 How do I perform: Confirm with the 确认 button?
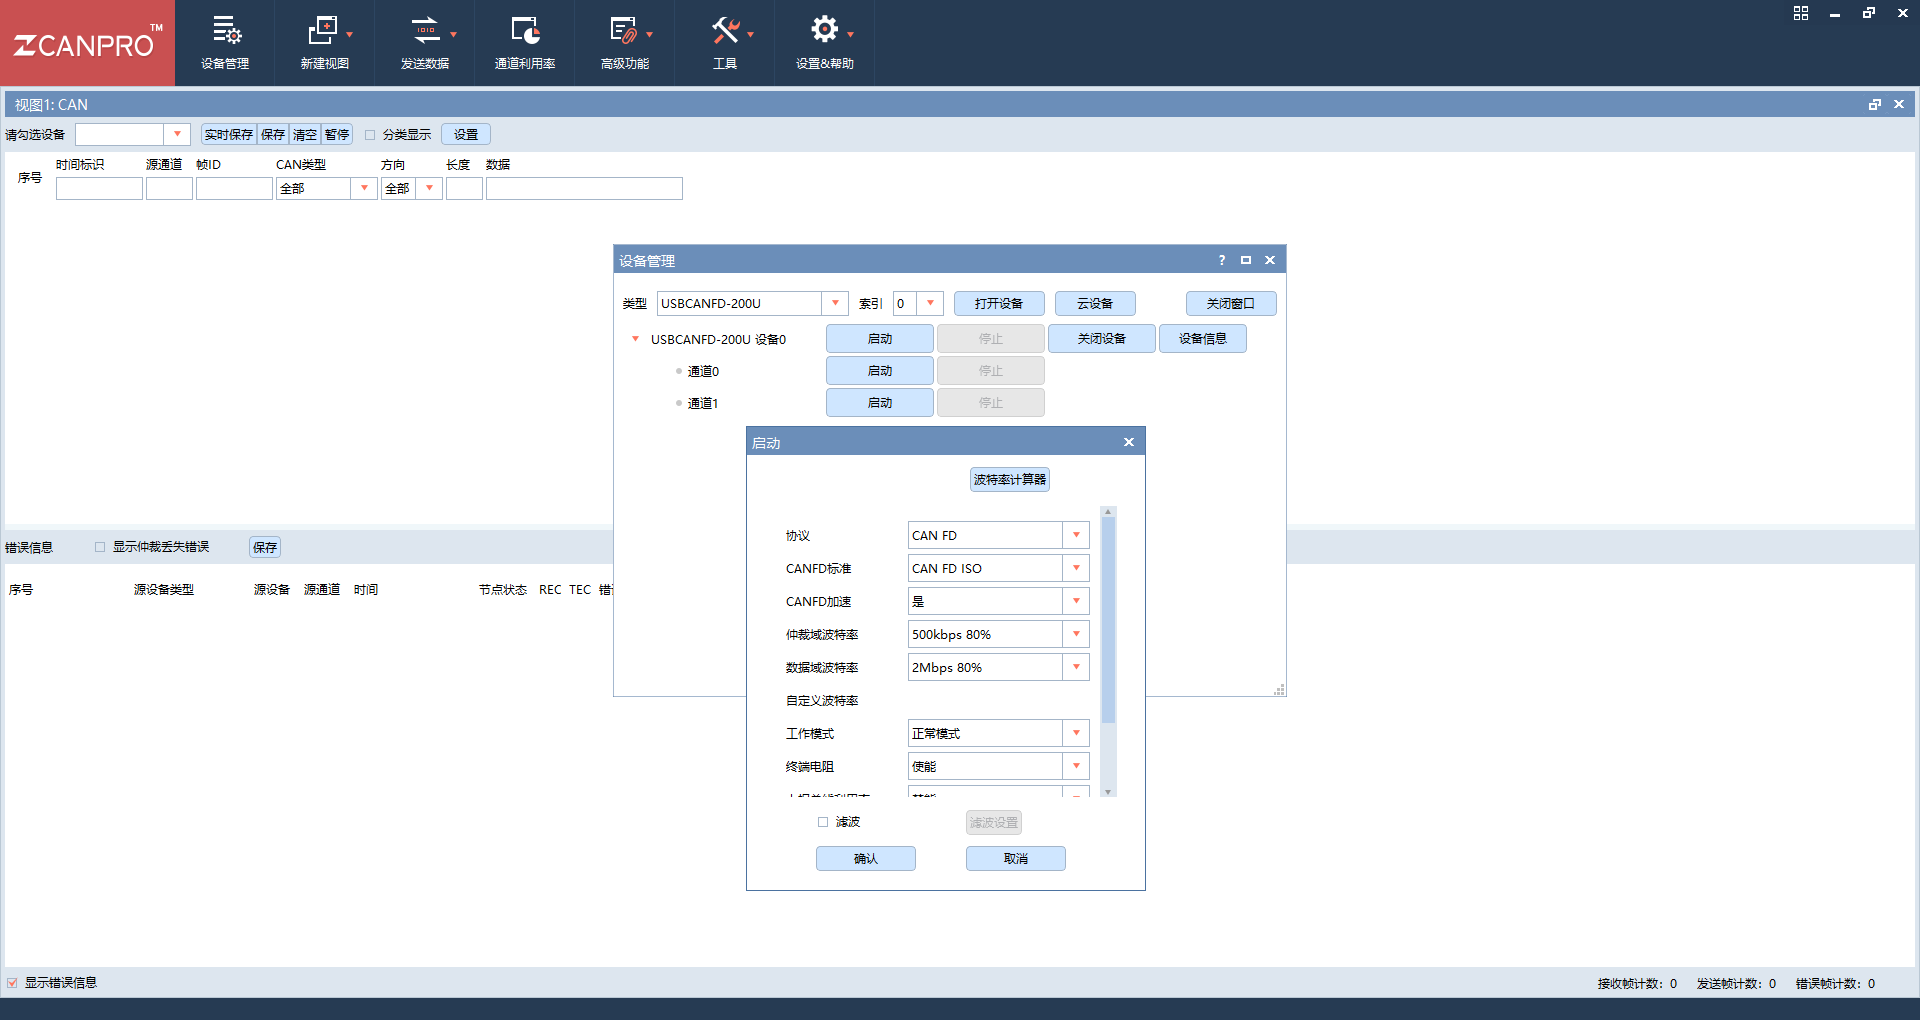click(x=866, y=859)
